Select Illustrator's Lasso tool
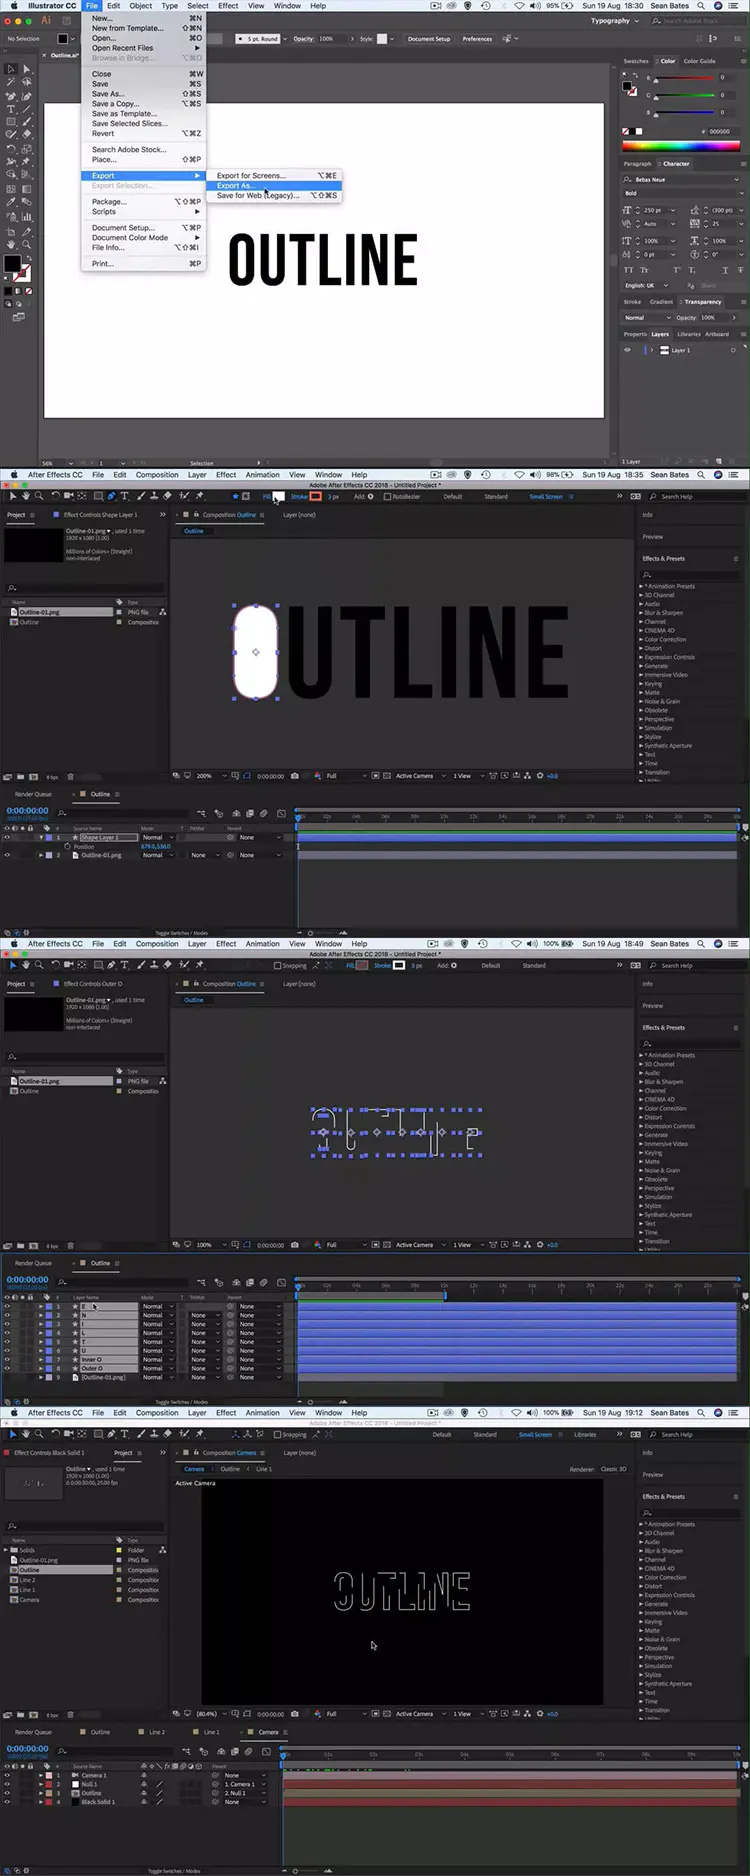Image resolution: width=750 pixels, height=1876 pixels. [26, 82]
